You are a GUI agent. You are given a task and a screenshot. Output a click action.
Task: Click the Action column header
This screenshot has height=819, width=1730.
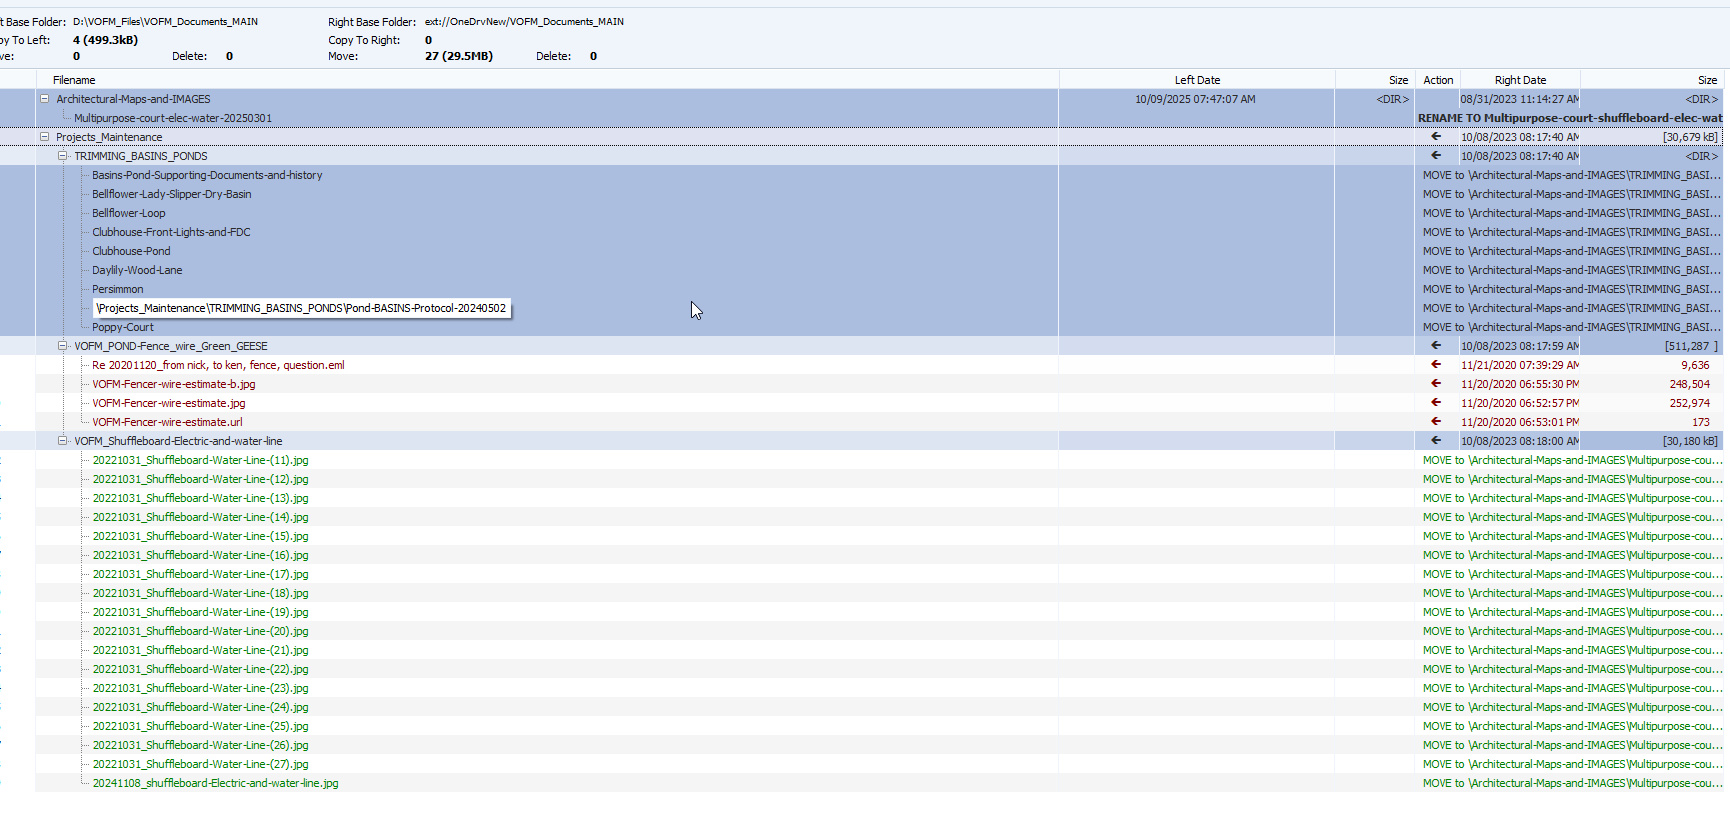[1437, 80]
